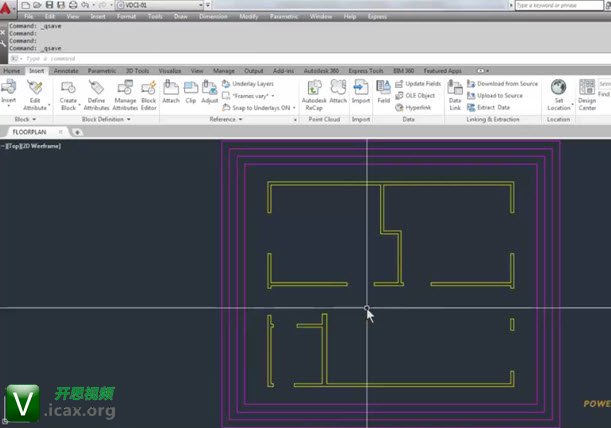Viewport: 611px width, 428px height.
Task: Click the Set Location icon
Action: [x=558, y=91]
